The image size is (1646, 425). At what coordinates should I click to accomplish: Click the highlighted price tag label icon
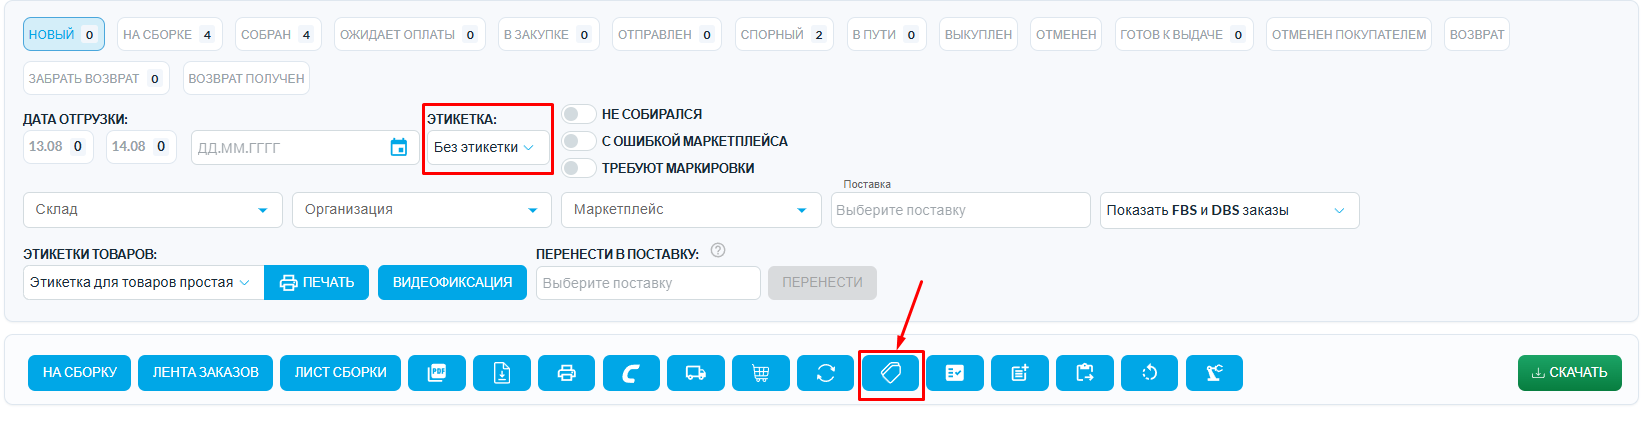point(891,373)
